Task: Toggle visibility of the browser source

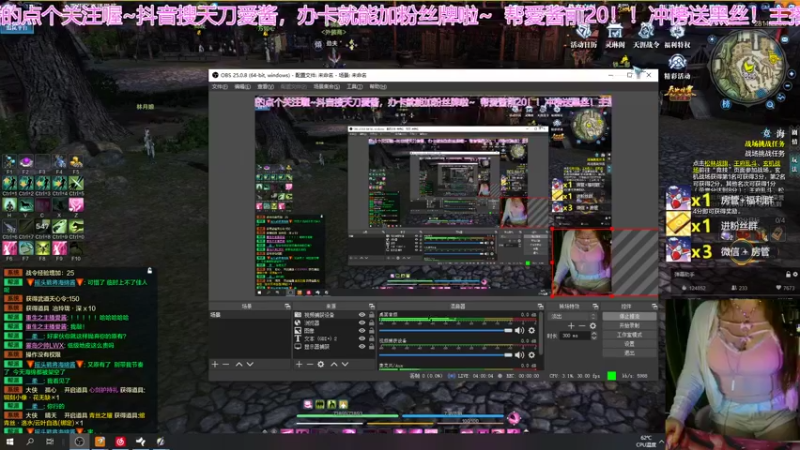Action: pos(362,323)
